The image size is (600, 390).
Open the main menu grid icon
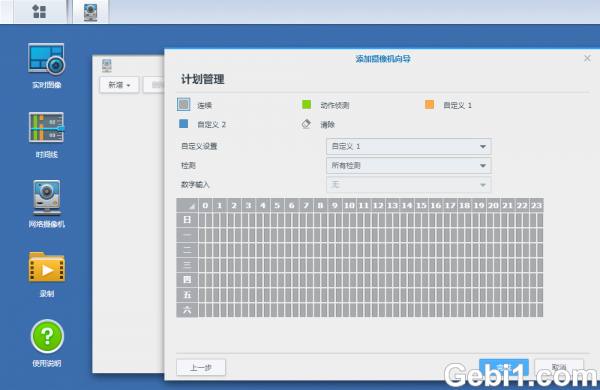point(39,11)
